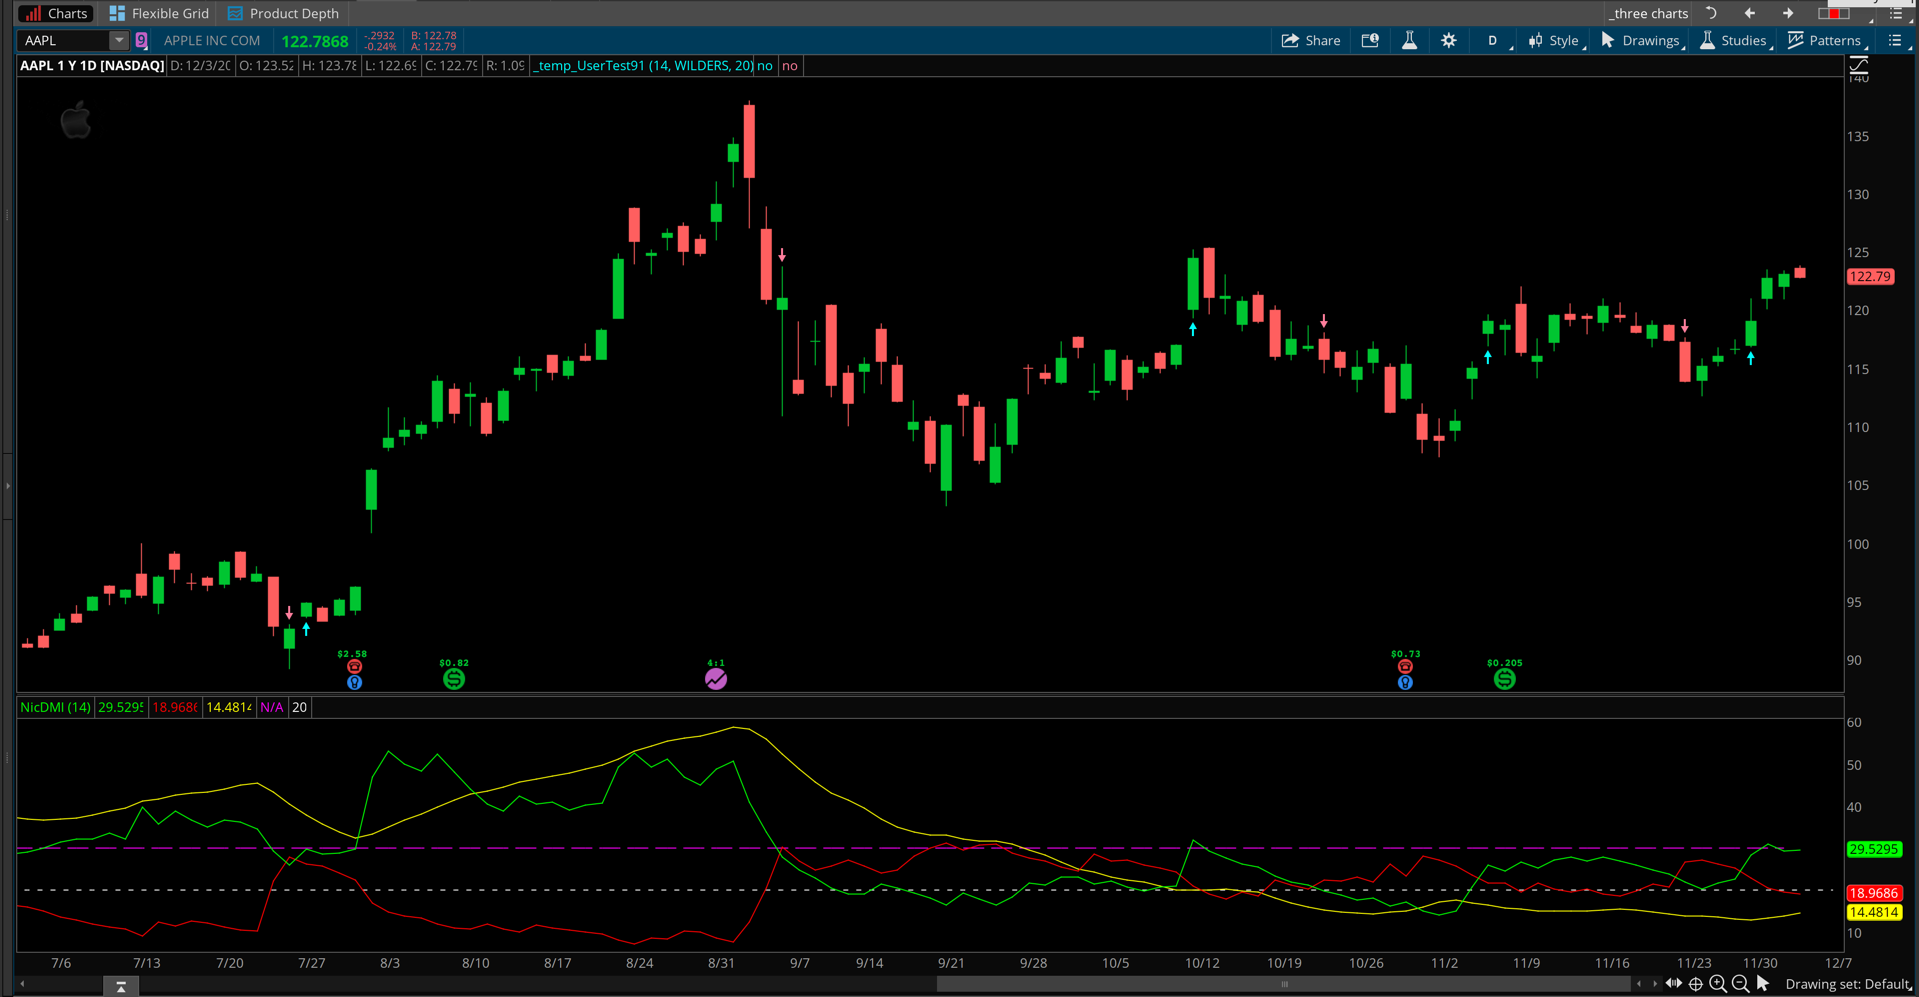The image size is (1919, 997).
Task: Open the blue toolbar list menu icon
Action: 1896,41
